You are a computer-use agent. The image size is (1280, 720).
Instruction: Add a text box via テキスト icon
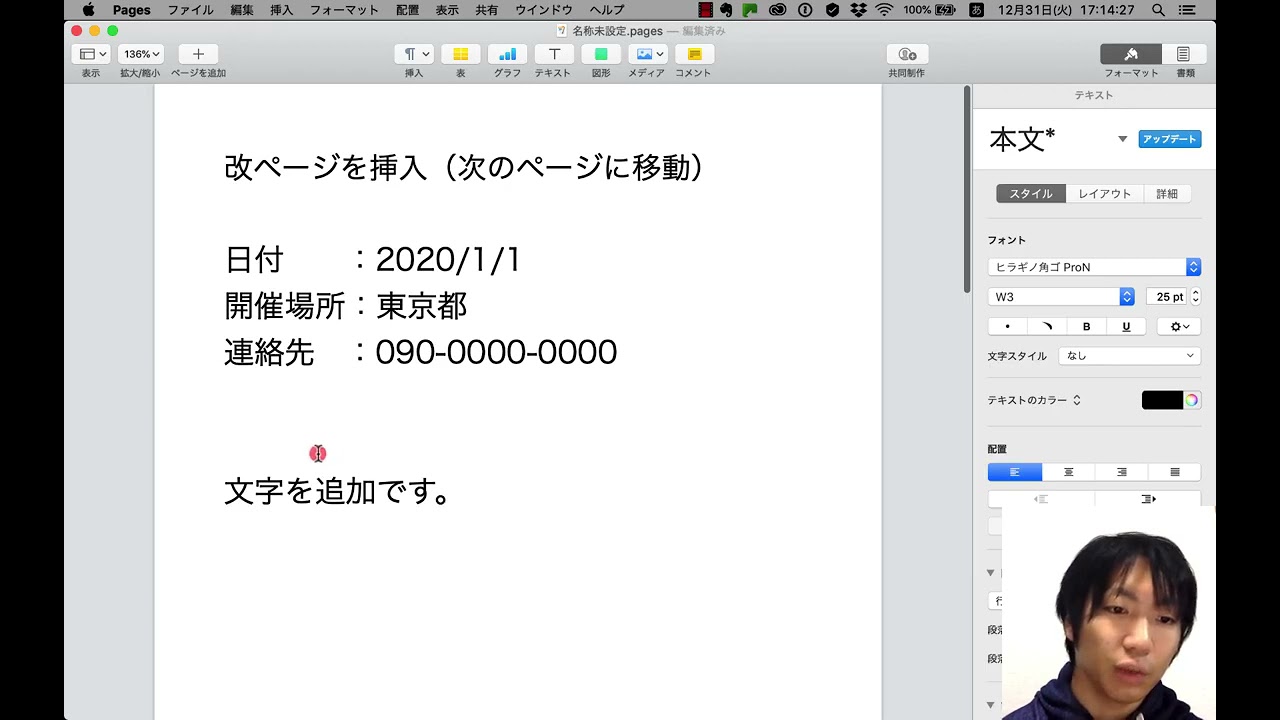554,54
